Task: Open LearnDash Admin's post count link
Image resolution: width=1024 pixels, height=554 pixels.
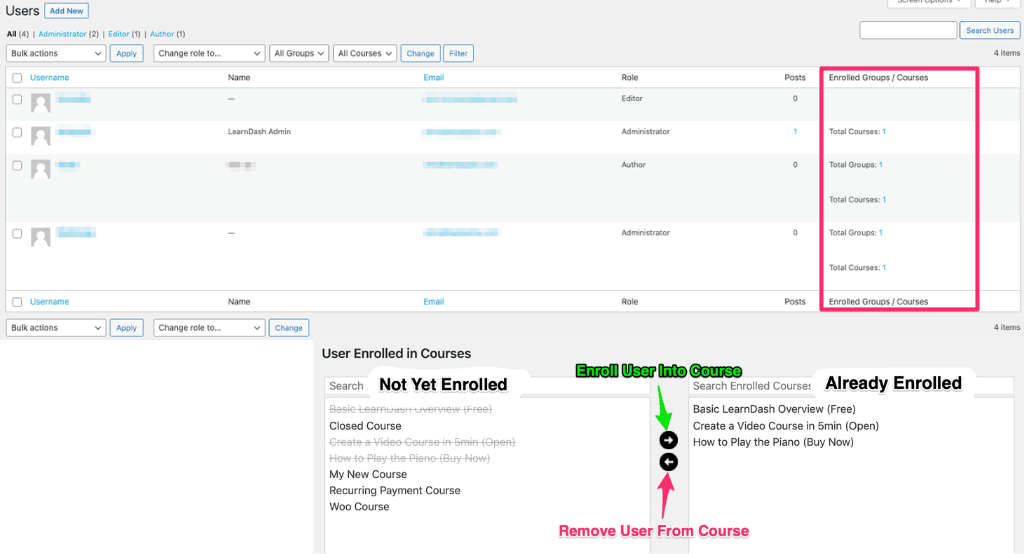Action: point(795,132)
